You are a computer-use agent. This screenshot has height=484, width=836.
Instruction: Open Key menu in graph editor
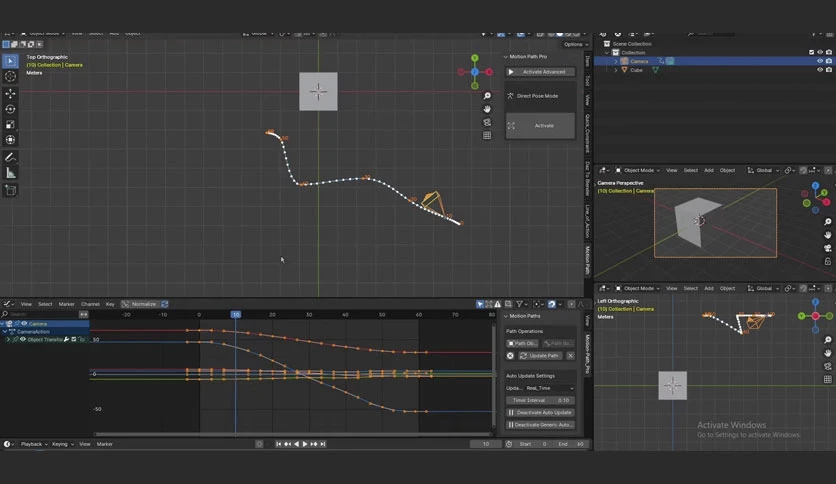click(x=110, y=304)
